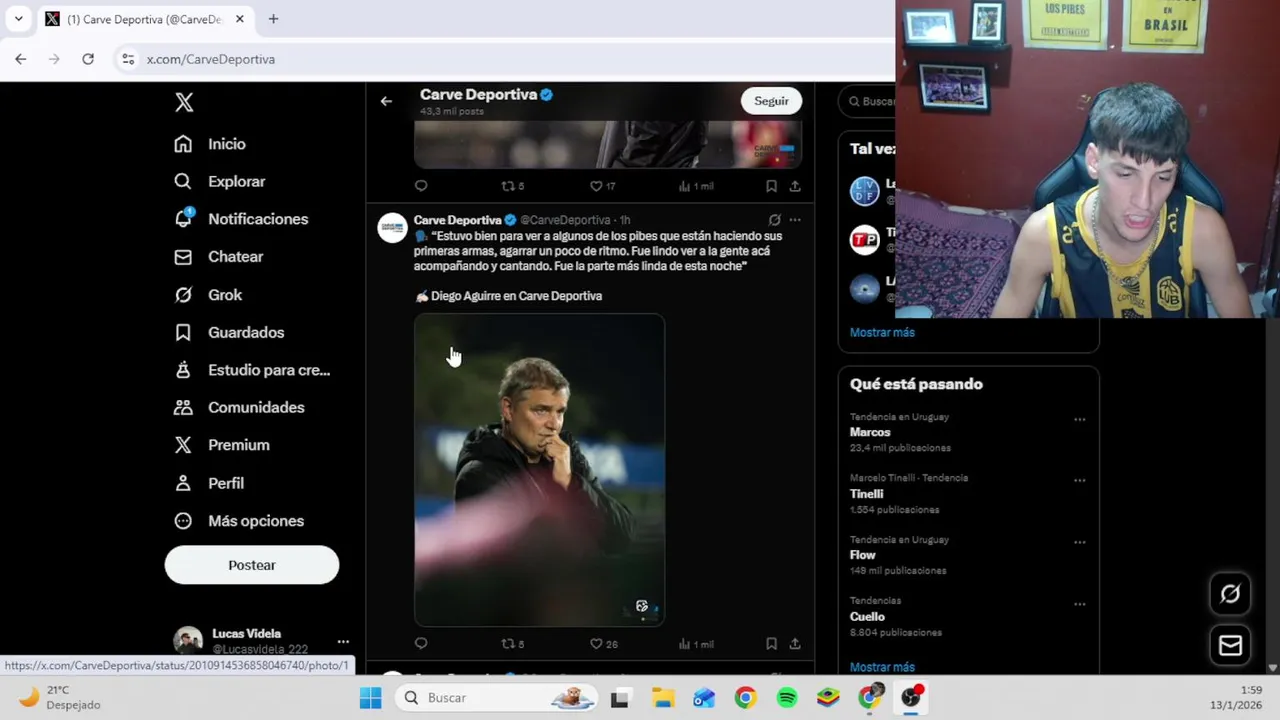
Task: Open options dots for Cuello trend
Action: (1080, 605)
